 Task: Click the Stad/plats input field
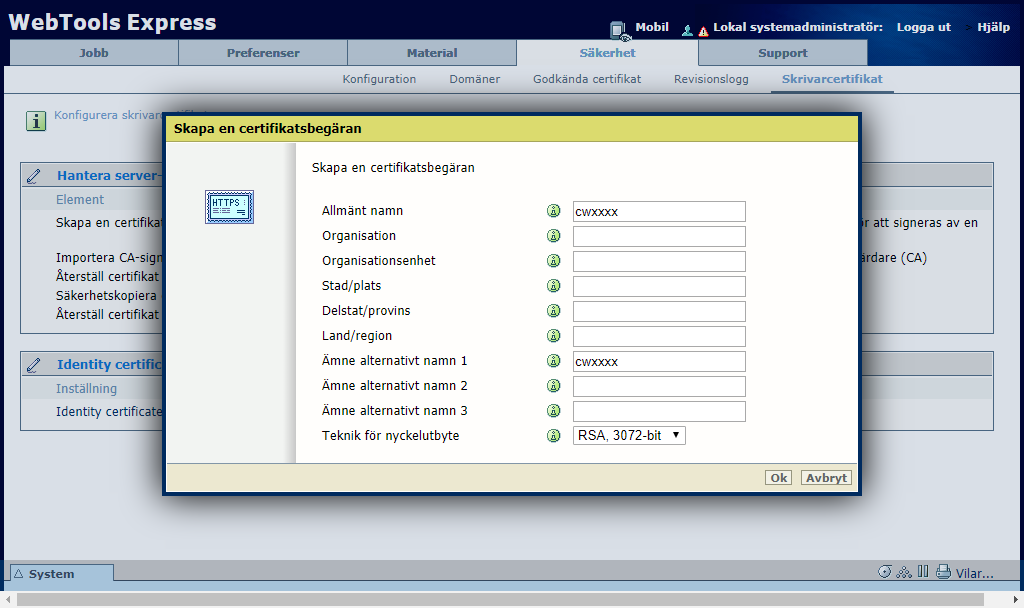tap(659, 287)
